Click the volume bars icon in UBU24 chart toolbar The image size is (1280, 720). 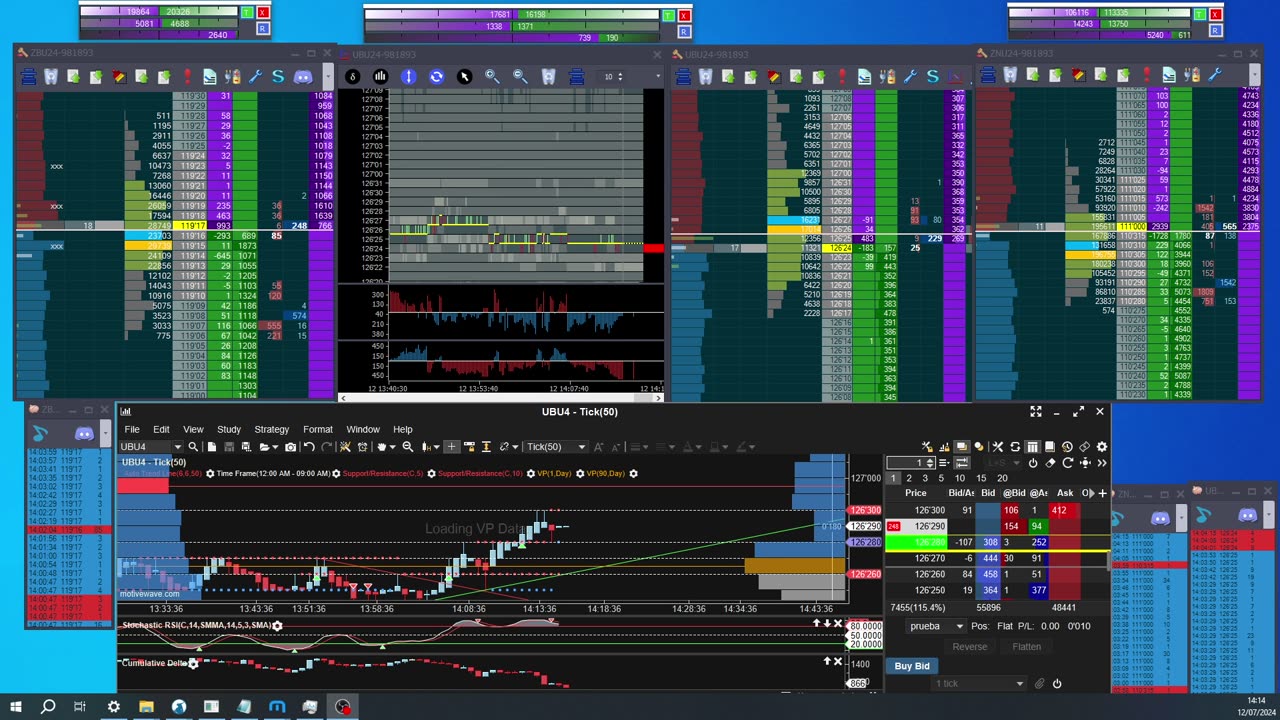(x=380, y=76)
